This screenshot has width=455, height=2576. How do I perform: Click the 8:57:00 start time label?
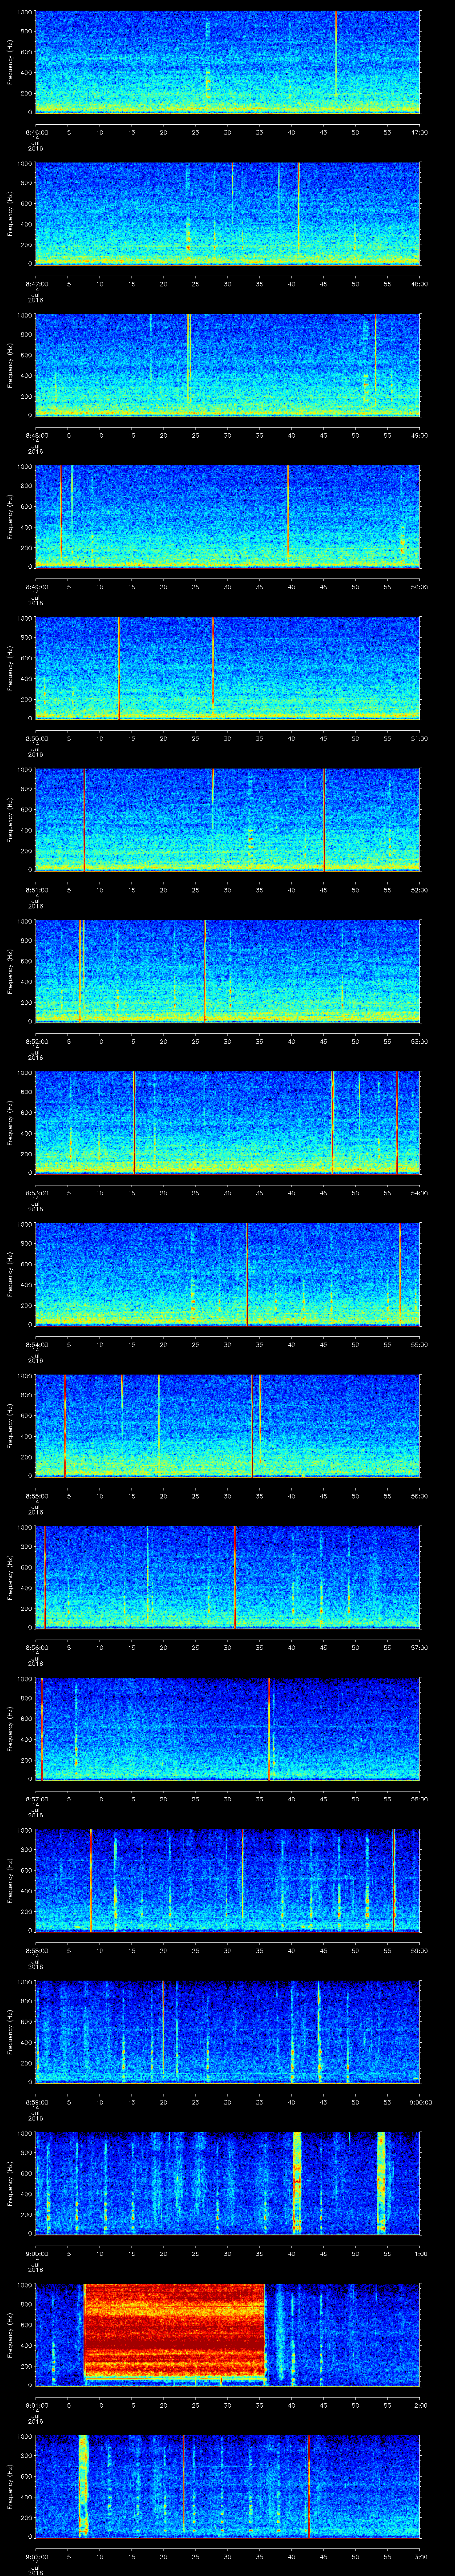click(x=36, y=1799)
